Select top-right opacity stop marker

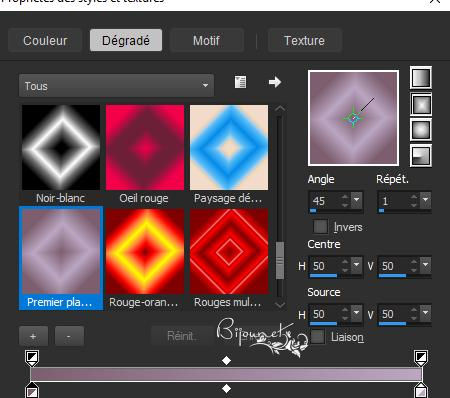click(x=421, y=358)
